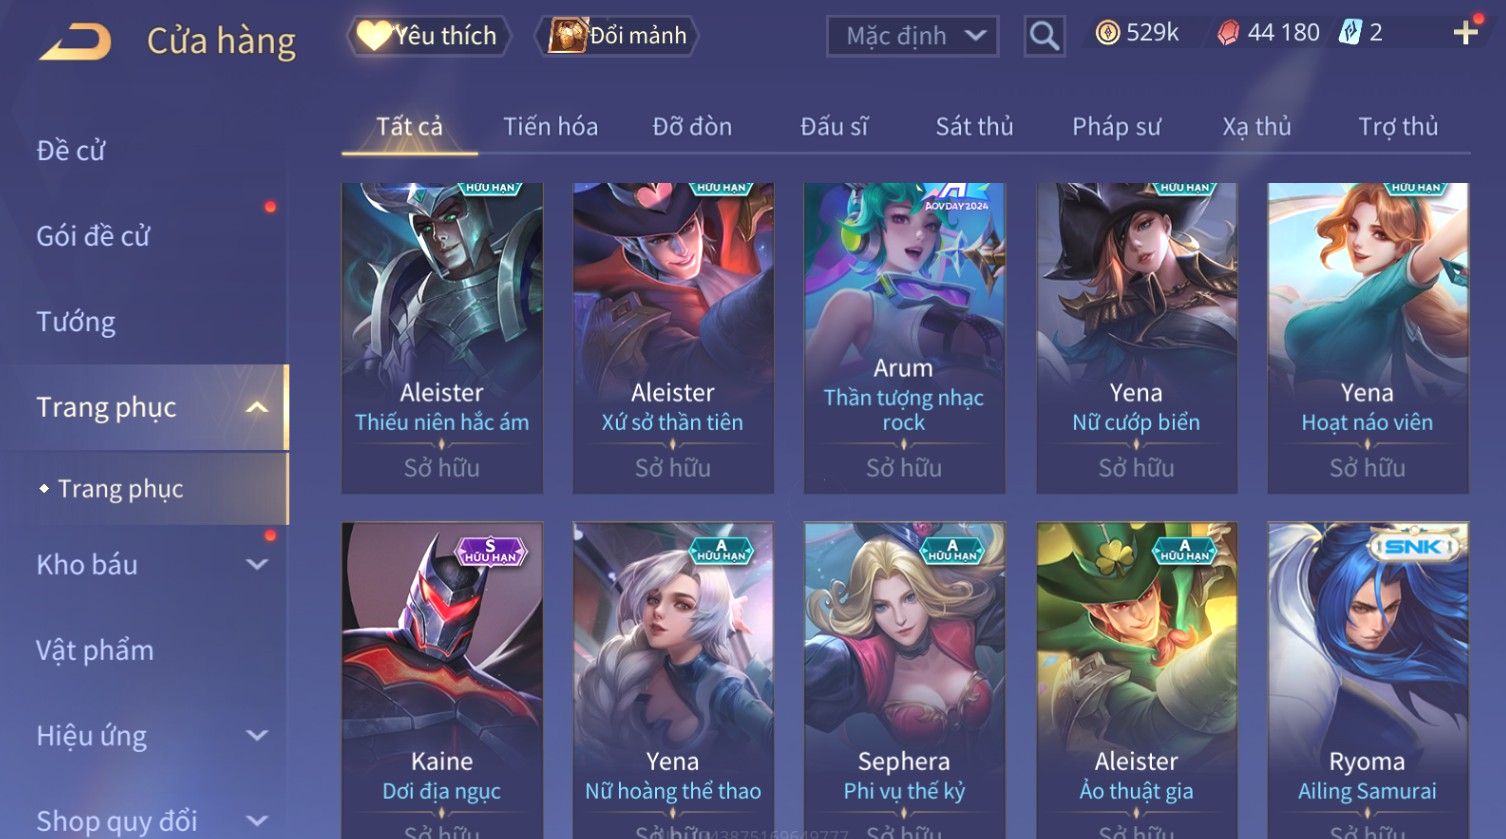Switch to the Pháp sư tab
Screen dimensions: 1506x839
point(1116,127)
